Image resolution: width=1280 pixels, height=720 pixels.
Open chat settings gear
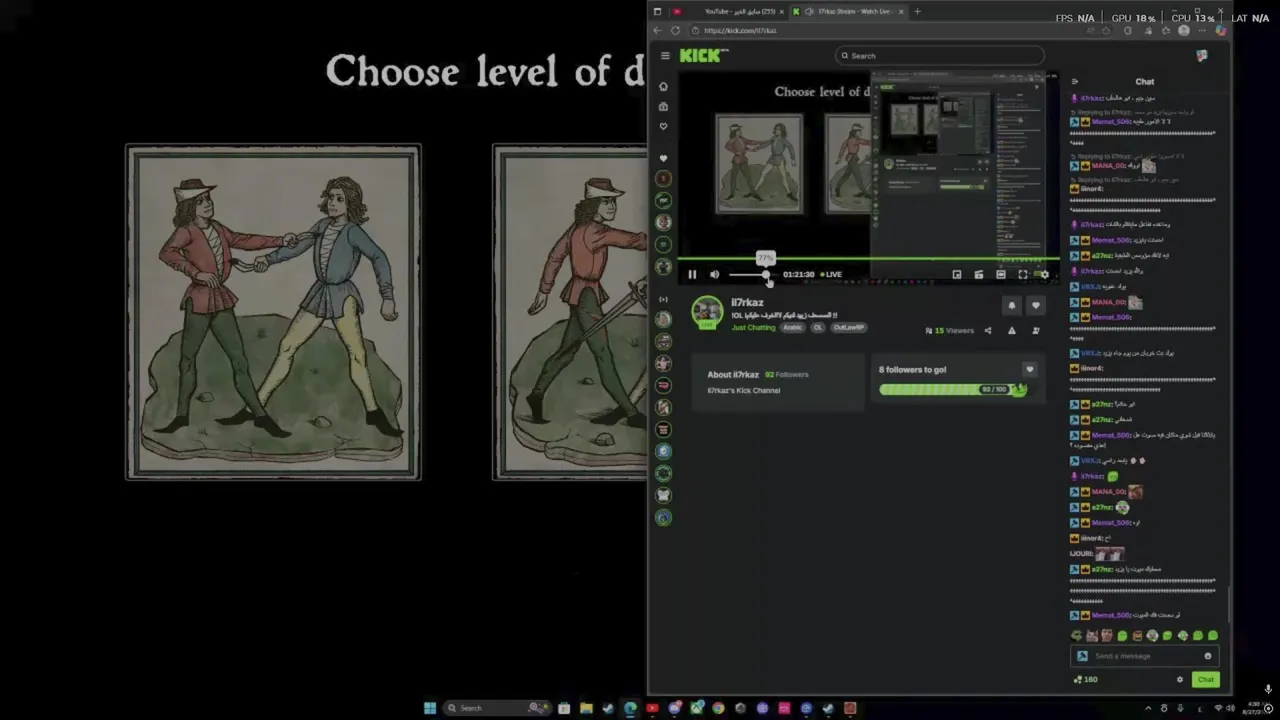1180,680
